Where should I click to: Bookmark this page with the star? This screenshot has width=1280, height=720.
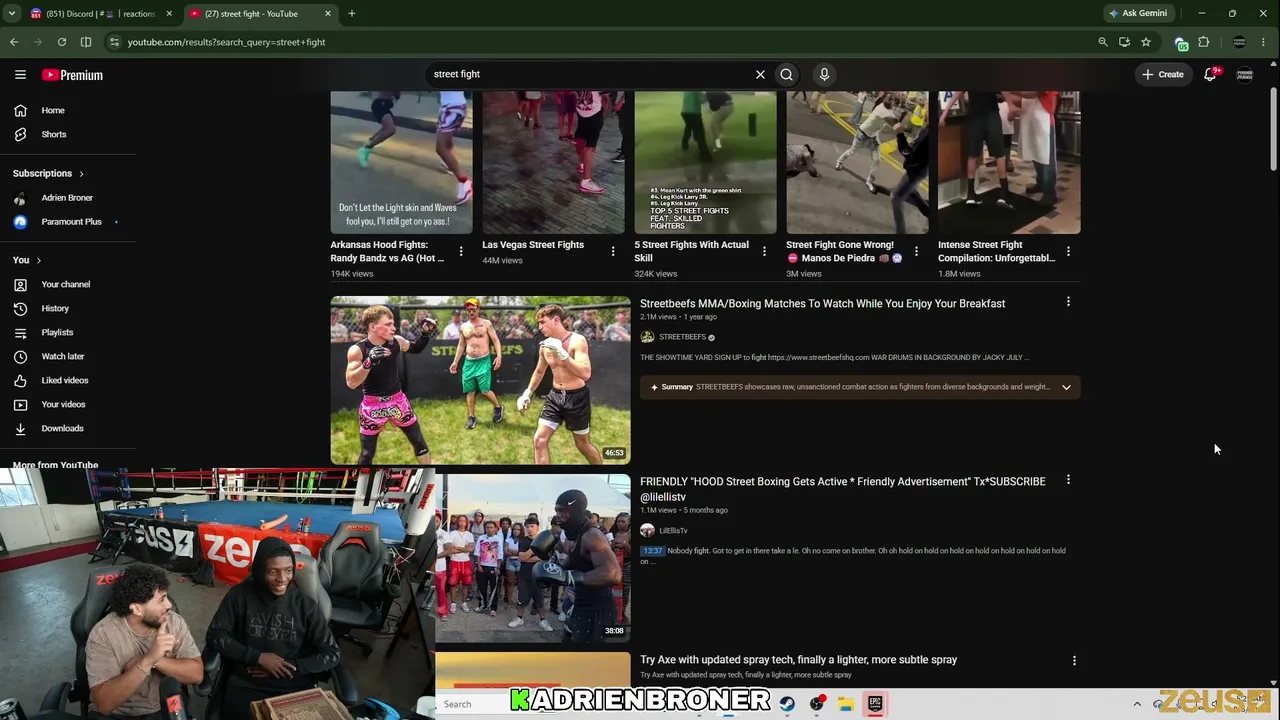[x=1146, y=42]
